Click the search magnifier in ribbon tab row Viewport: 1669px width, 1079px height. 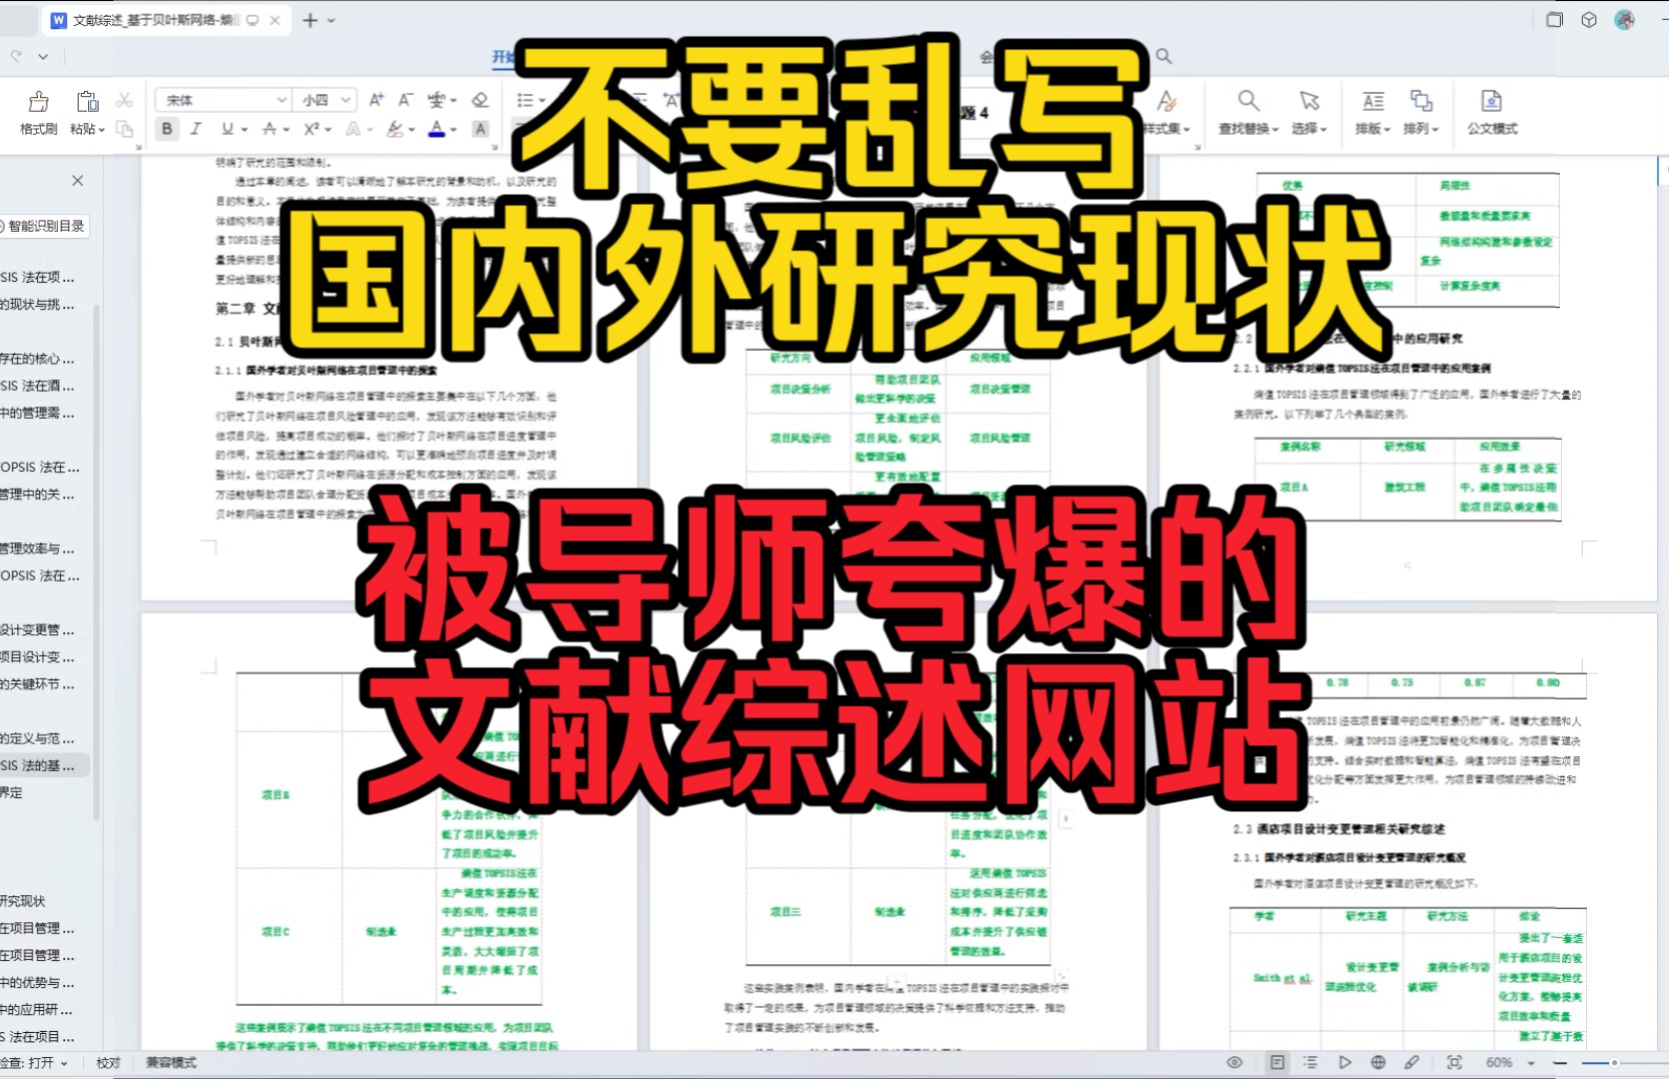[x=1164, y=57]
